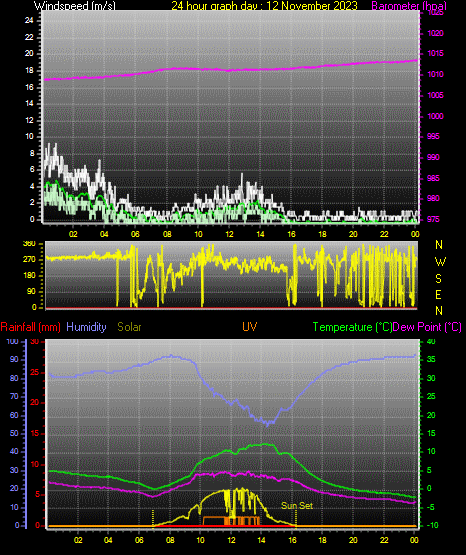Select the 1015 barometer axis value
Screen dimensions: 466x555
435,53
